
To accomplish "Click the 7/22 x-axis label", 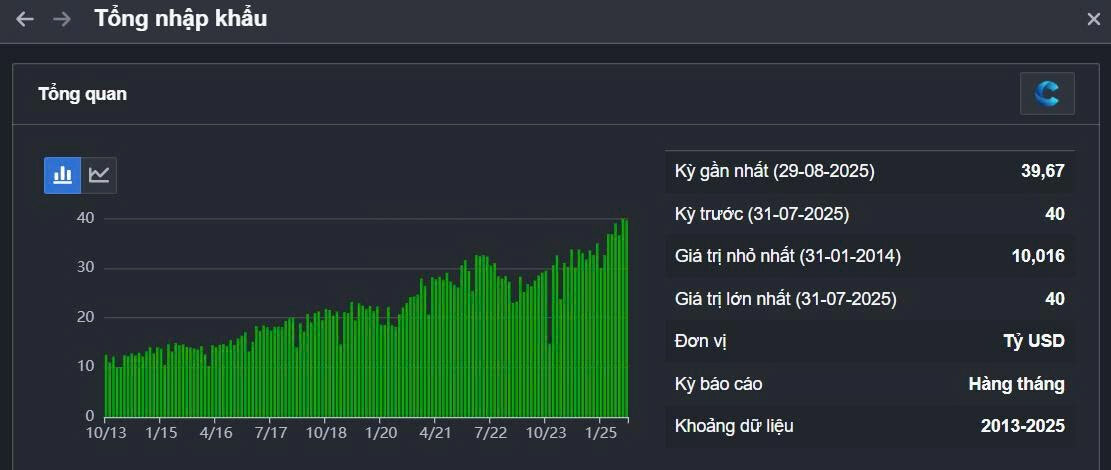I will (490, 432).
